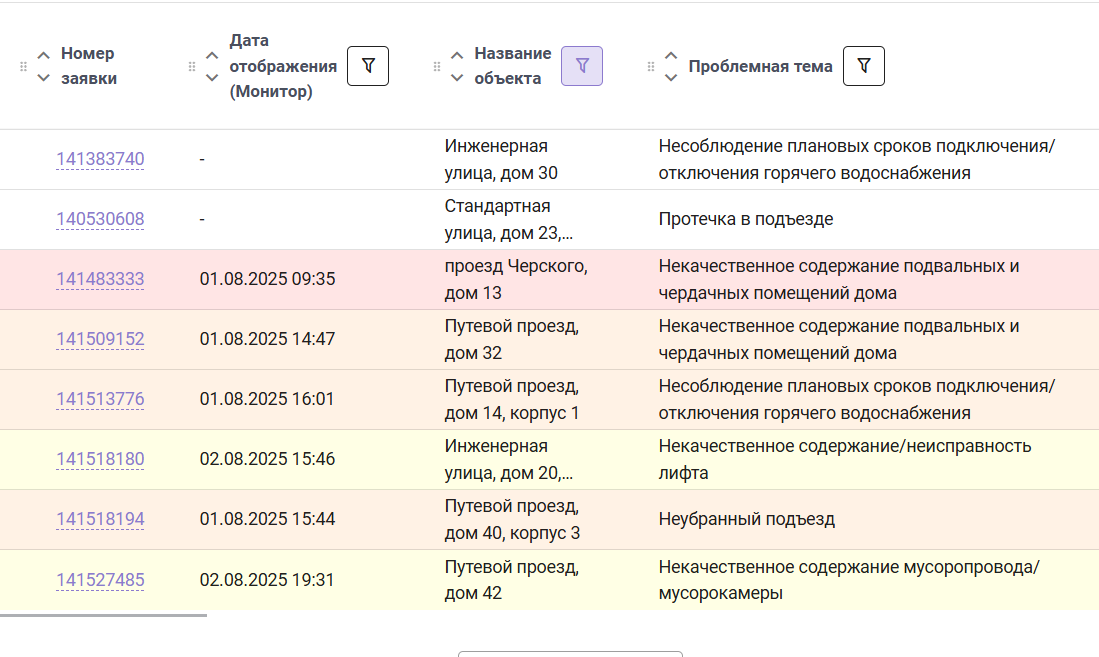Open request number 141518180
The width and height of the screenshot is (1099, 657).
click(x=100, y=459)
